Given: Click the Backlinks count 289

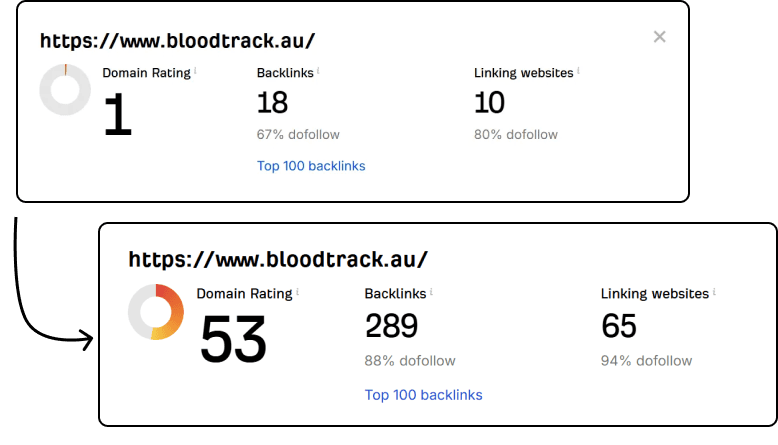Looking at the screenshot, I should pyautogui.click(x=391, y=326).
